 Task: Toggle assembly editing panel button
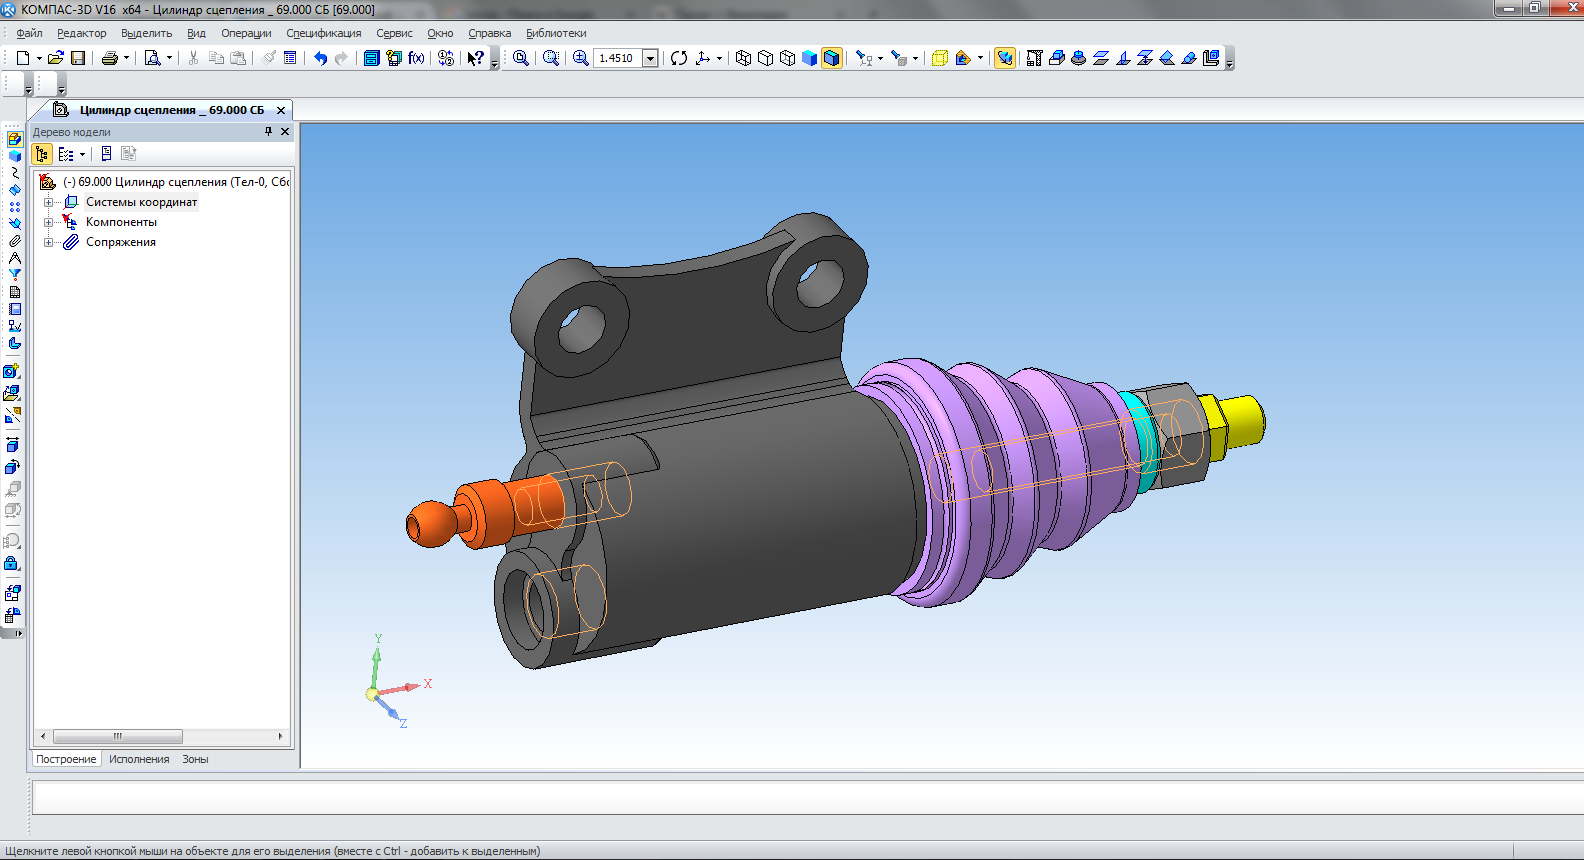pos(14,140)
